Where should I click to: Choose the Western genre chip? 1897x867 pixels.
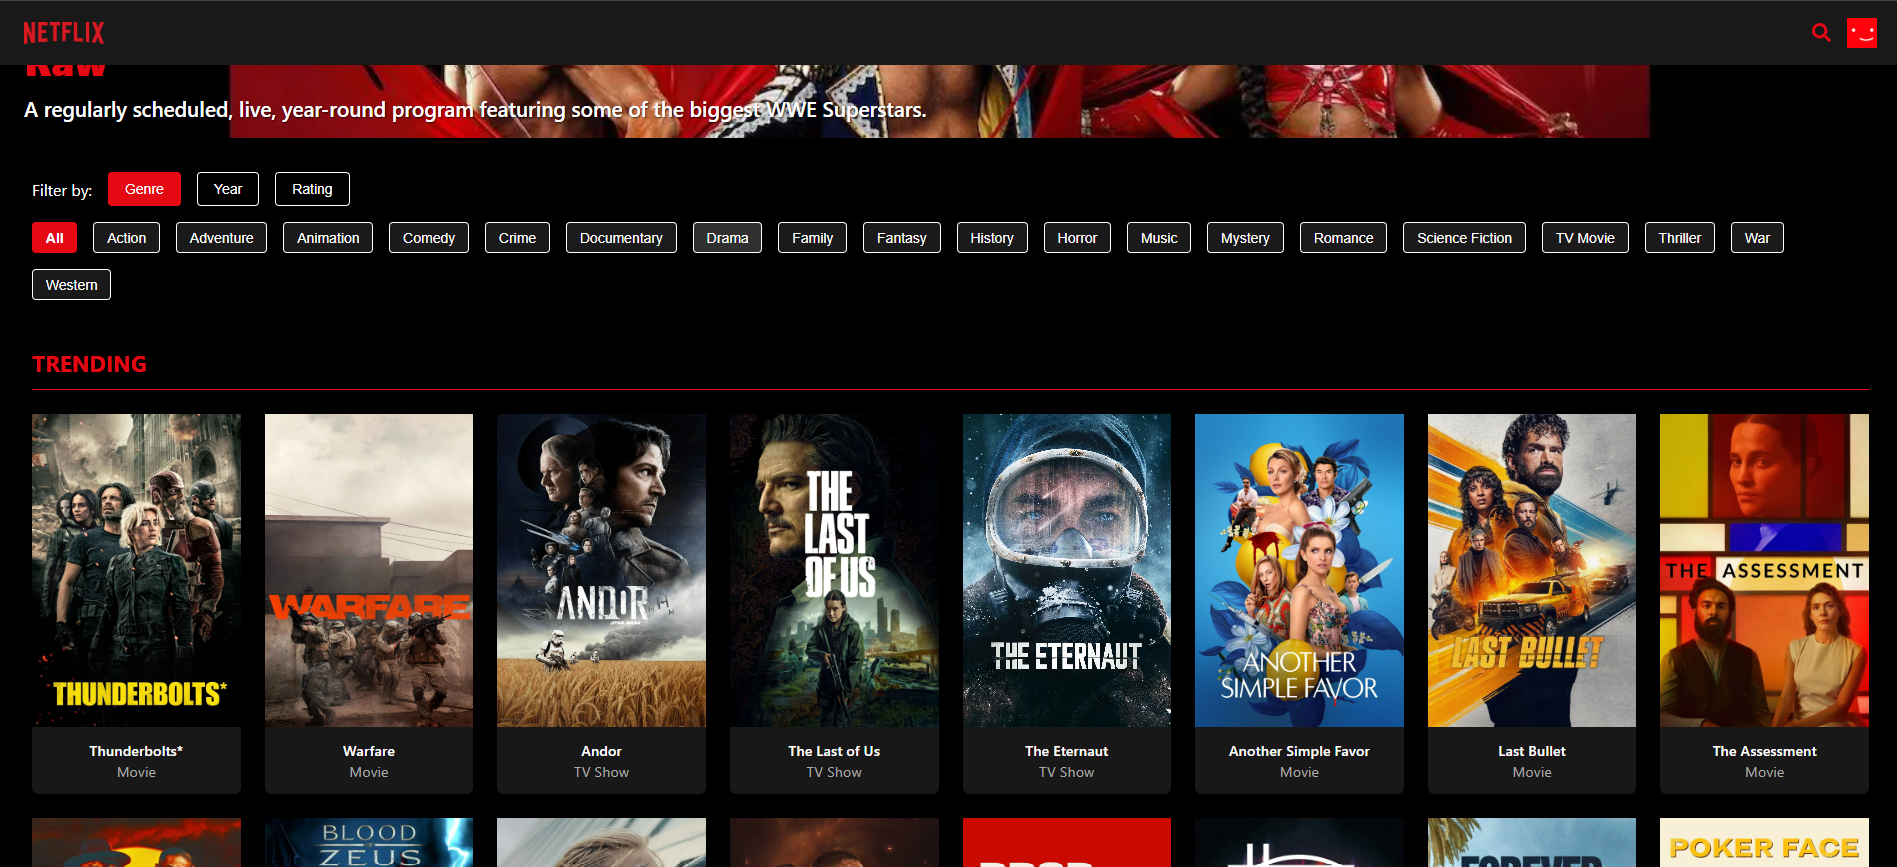coord(71,285)
